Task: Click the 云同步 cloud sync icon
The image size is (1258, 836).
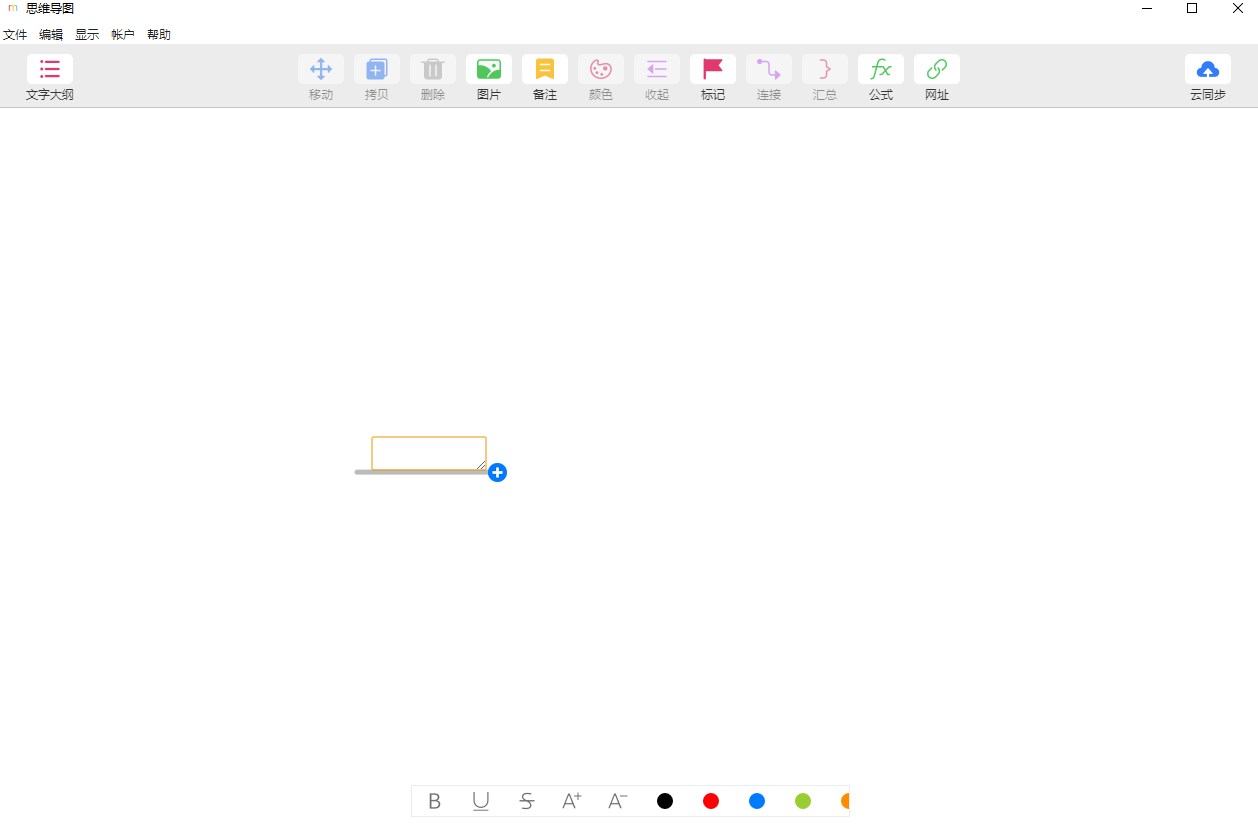Action: [x=1208, y=70]
